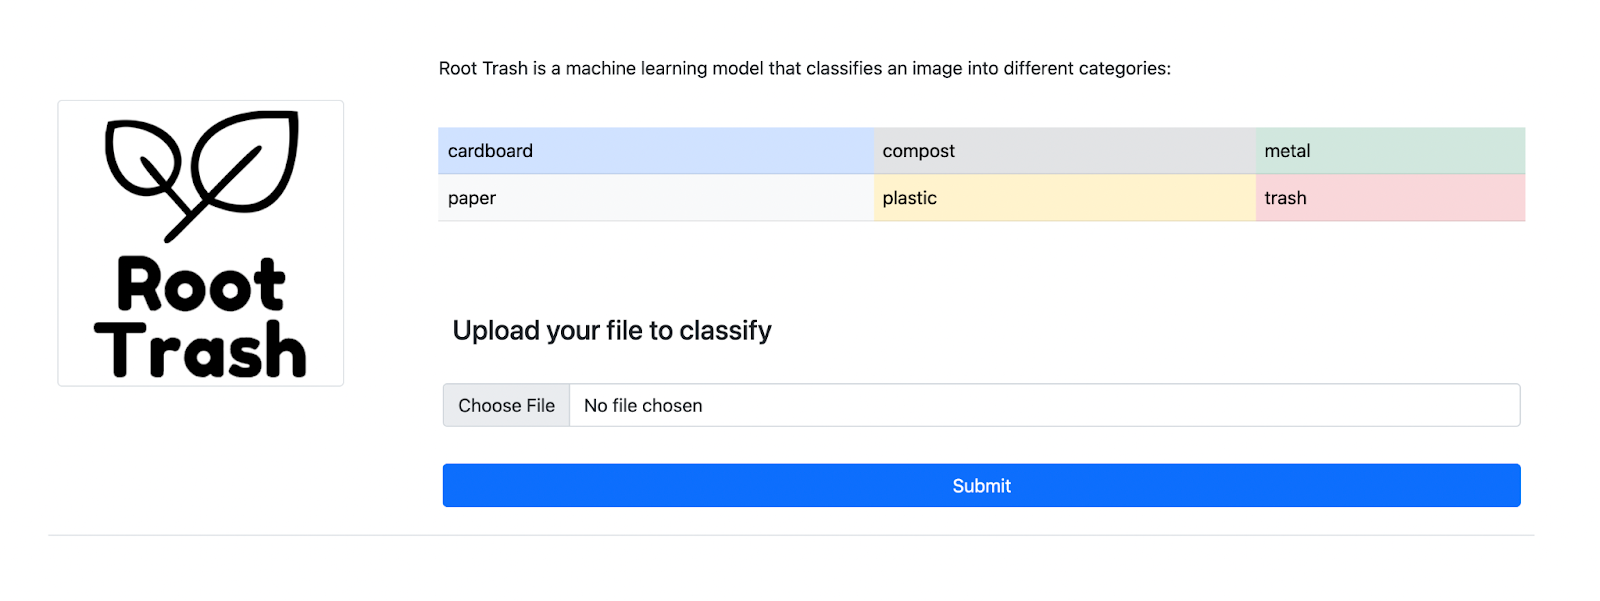1600x601 pixels.
Task: Click the Root Trash description sentence
Action: tap(804, 69)
